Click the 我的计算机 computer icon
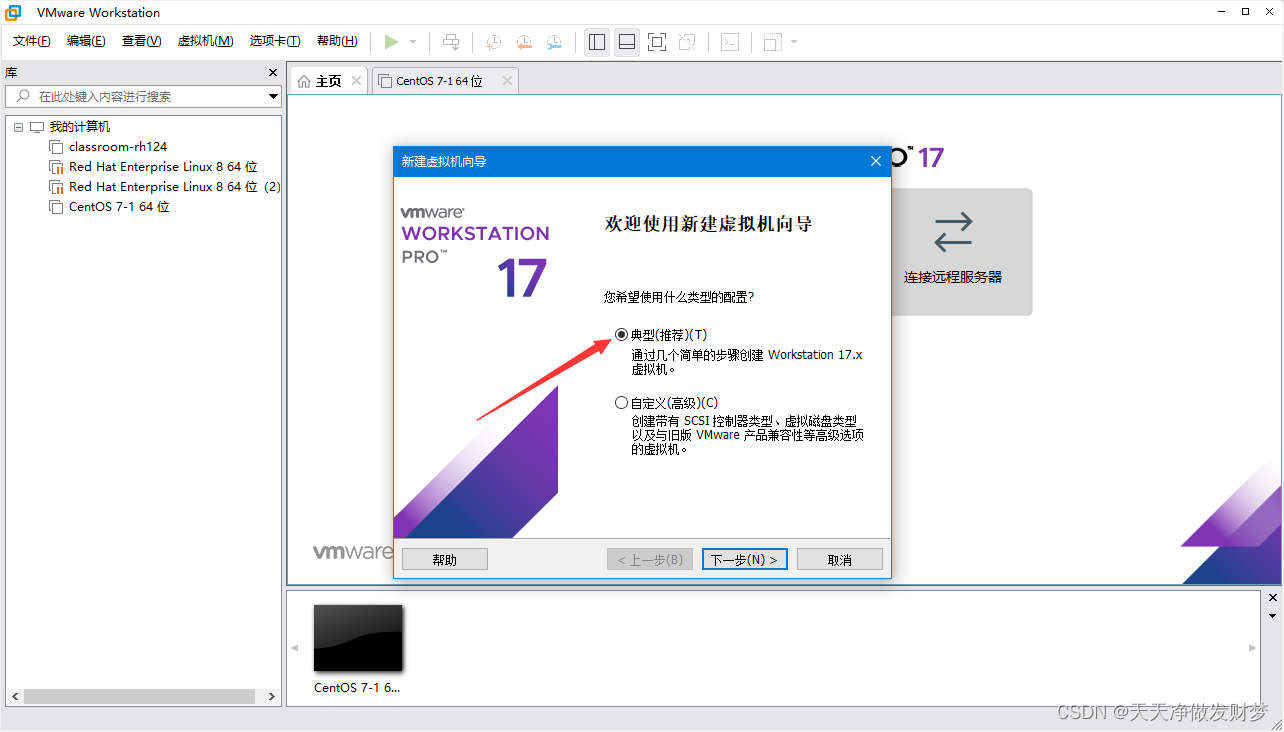This screenshot has width=1284, height=732. (37, 127)
